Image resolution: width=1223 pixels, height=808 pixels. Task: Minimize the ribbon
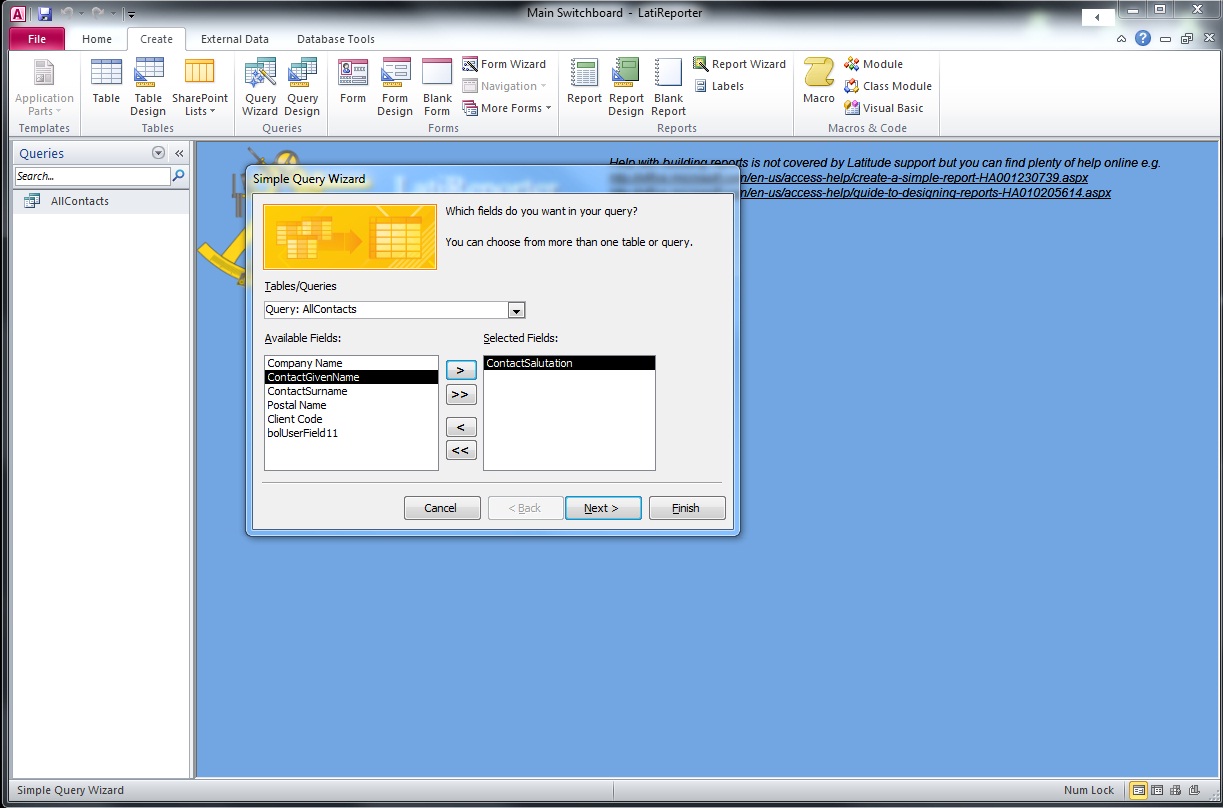tap(1121, 38)
